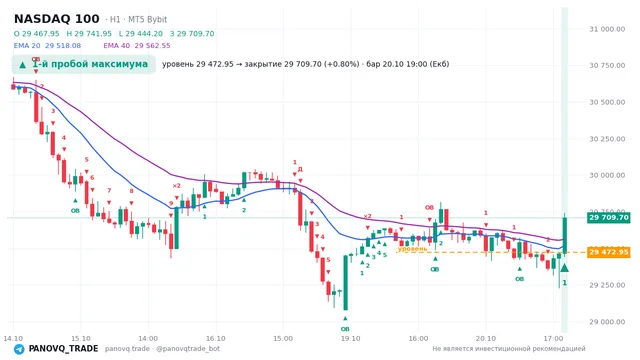
Task: Open the panovq.trade website link
Action: click(127, 349)
